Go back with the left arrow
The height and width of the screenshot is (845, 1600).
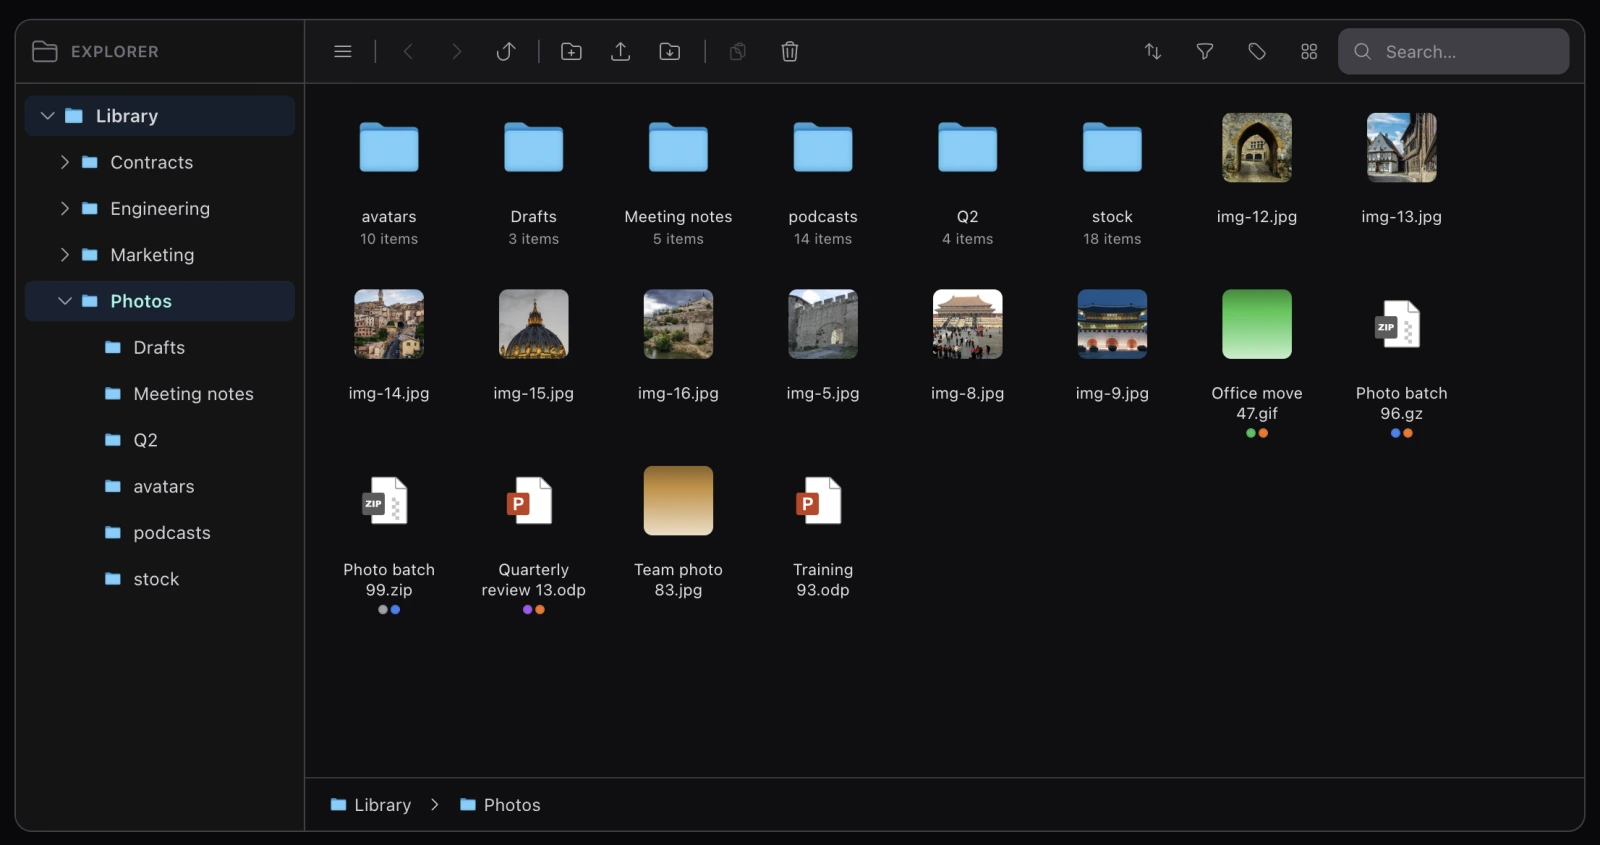point(408,51)
